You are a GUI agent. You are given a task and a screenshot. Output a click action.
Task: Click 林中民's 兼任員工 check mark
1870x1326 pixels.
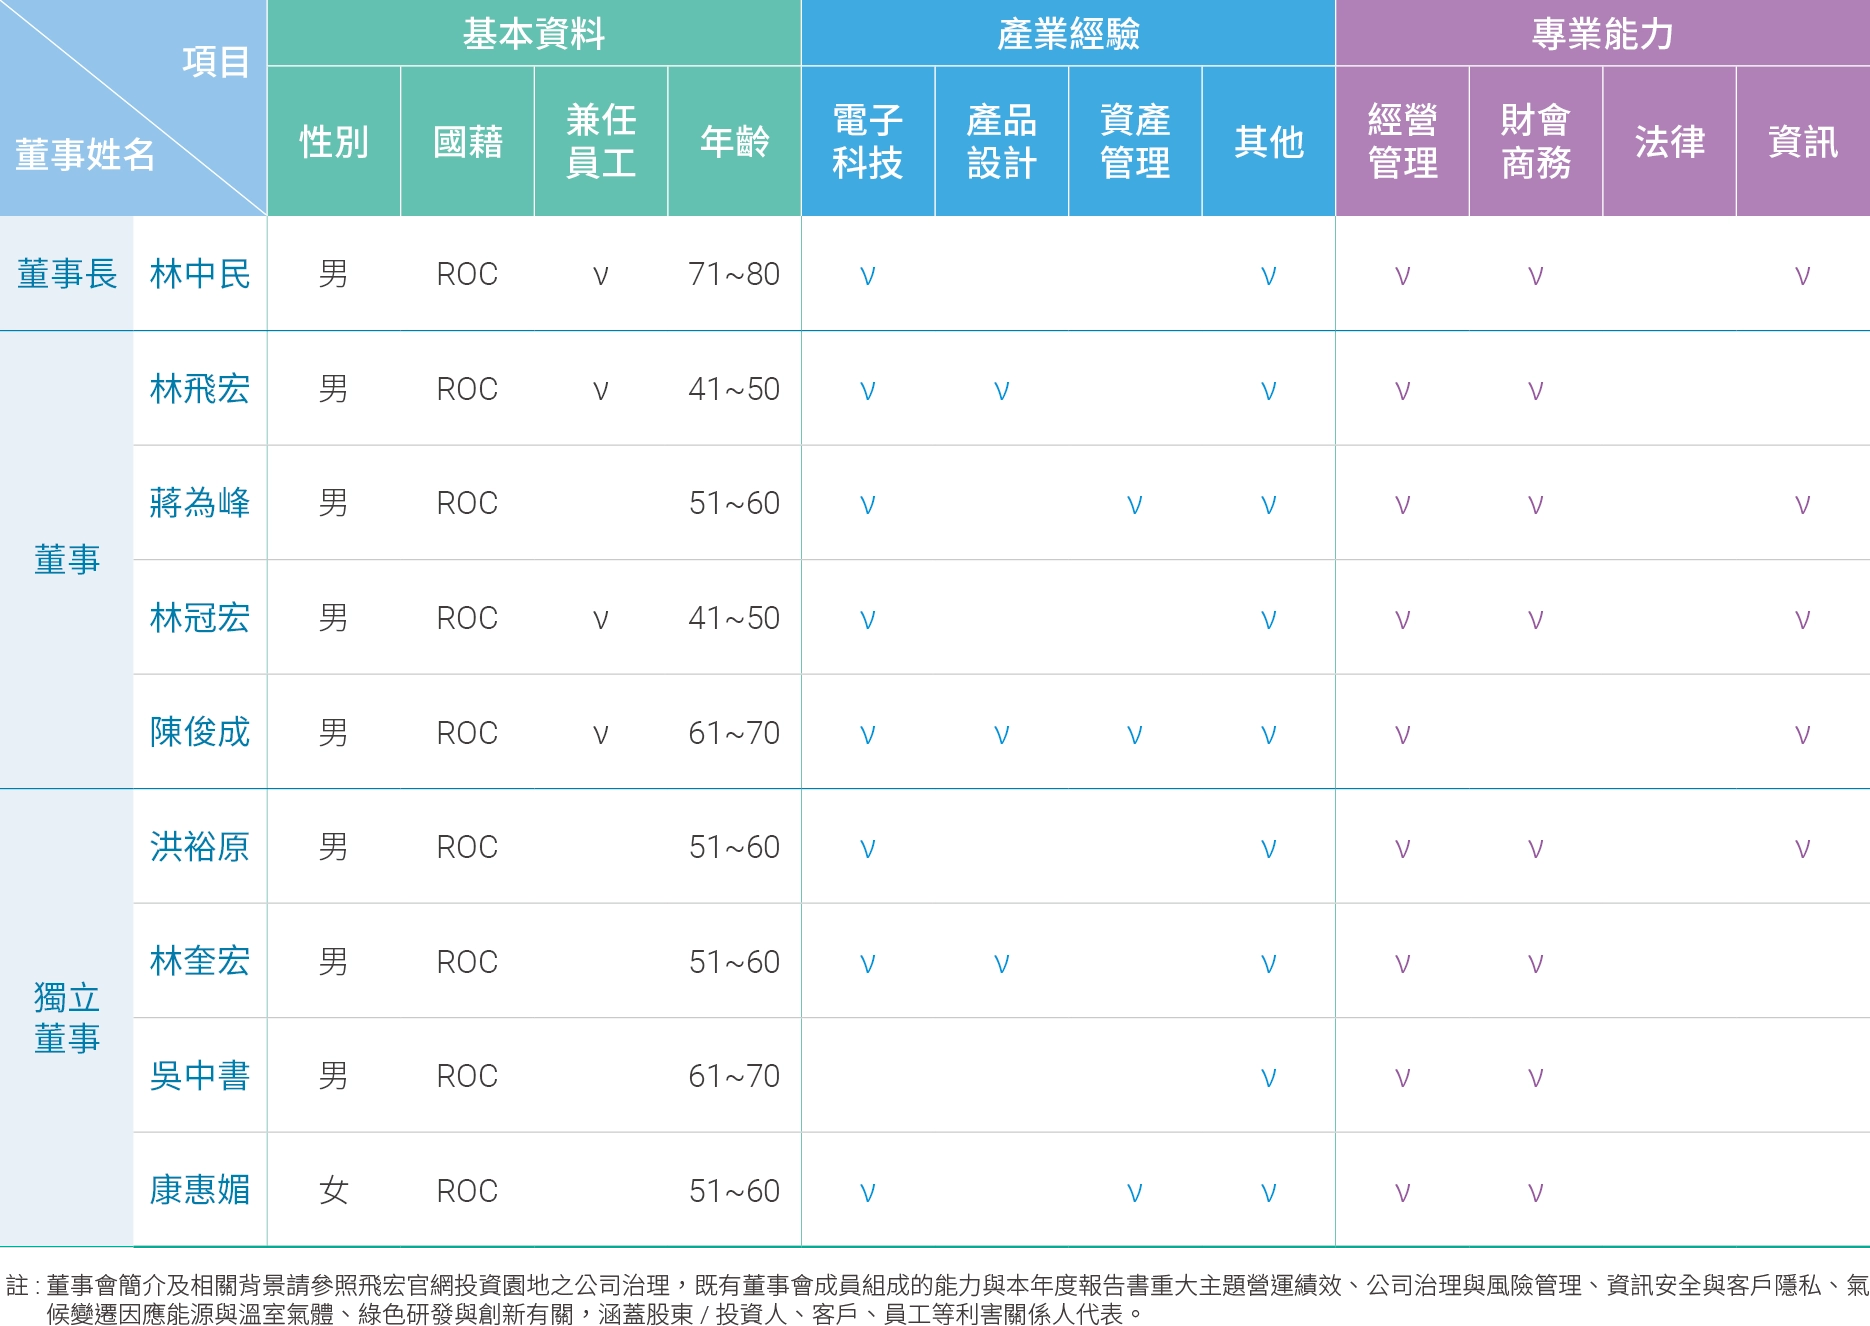point(601,276)
